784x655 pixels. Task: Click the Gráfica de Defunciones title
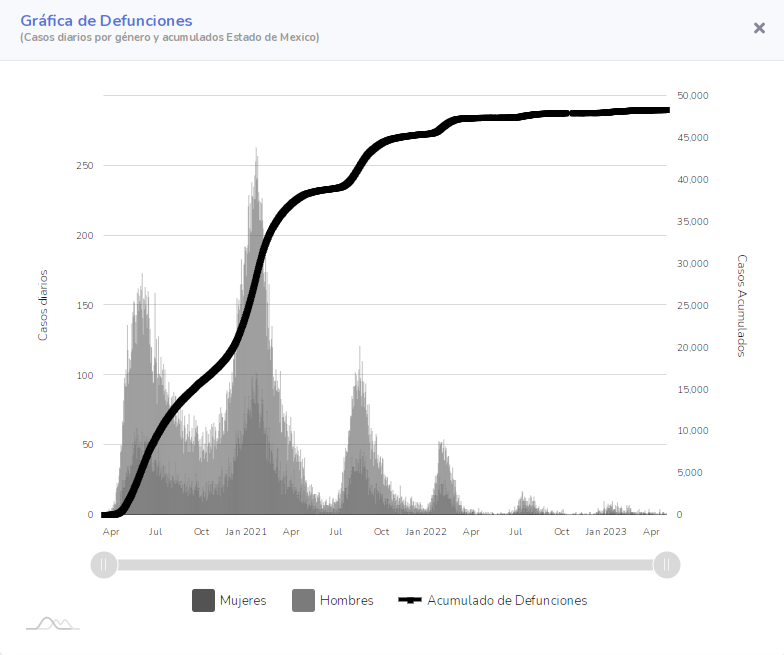106,20
